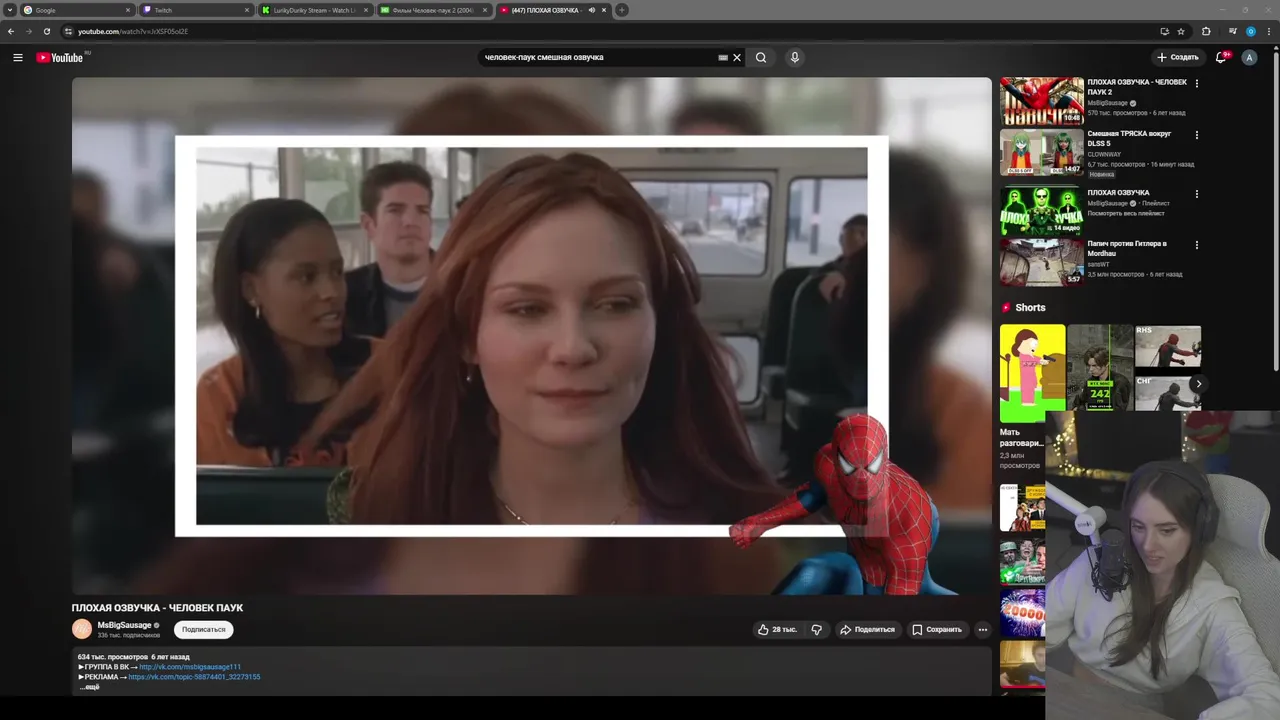Open more actions under the video

click(x=983, y=629)
